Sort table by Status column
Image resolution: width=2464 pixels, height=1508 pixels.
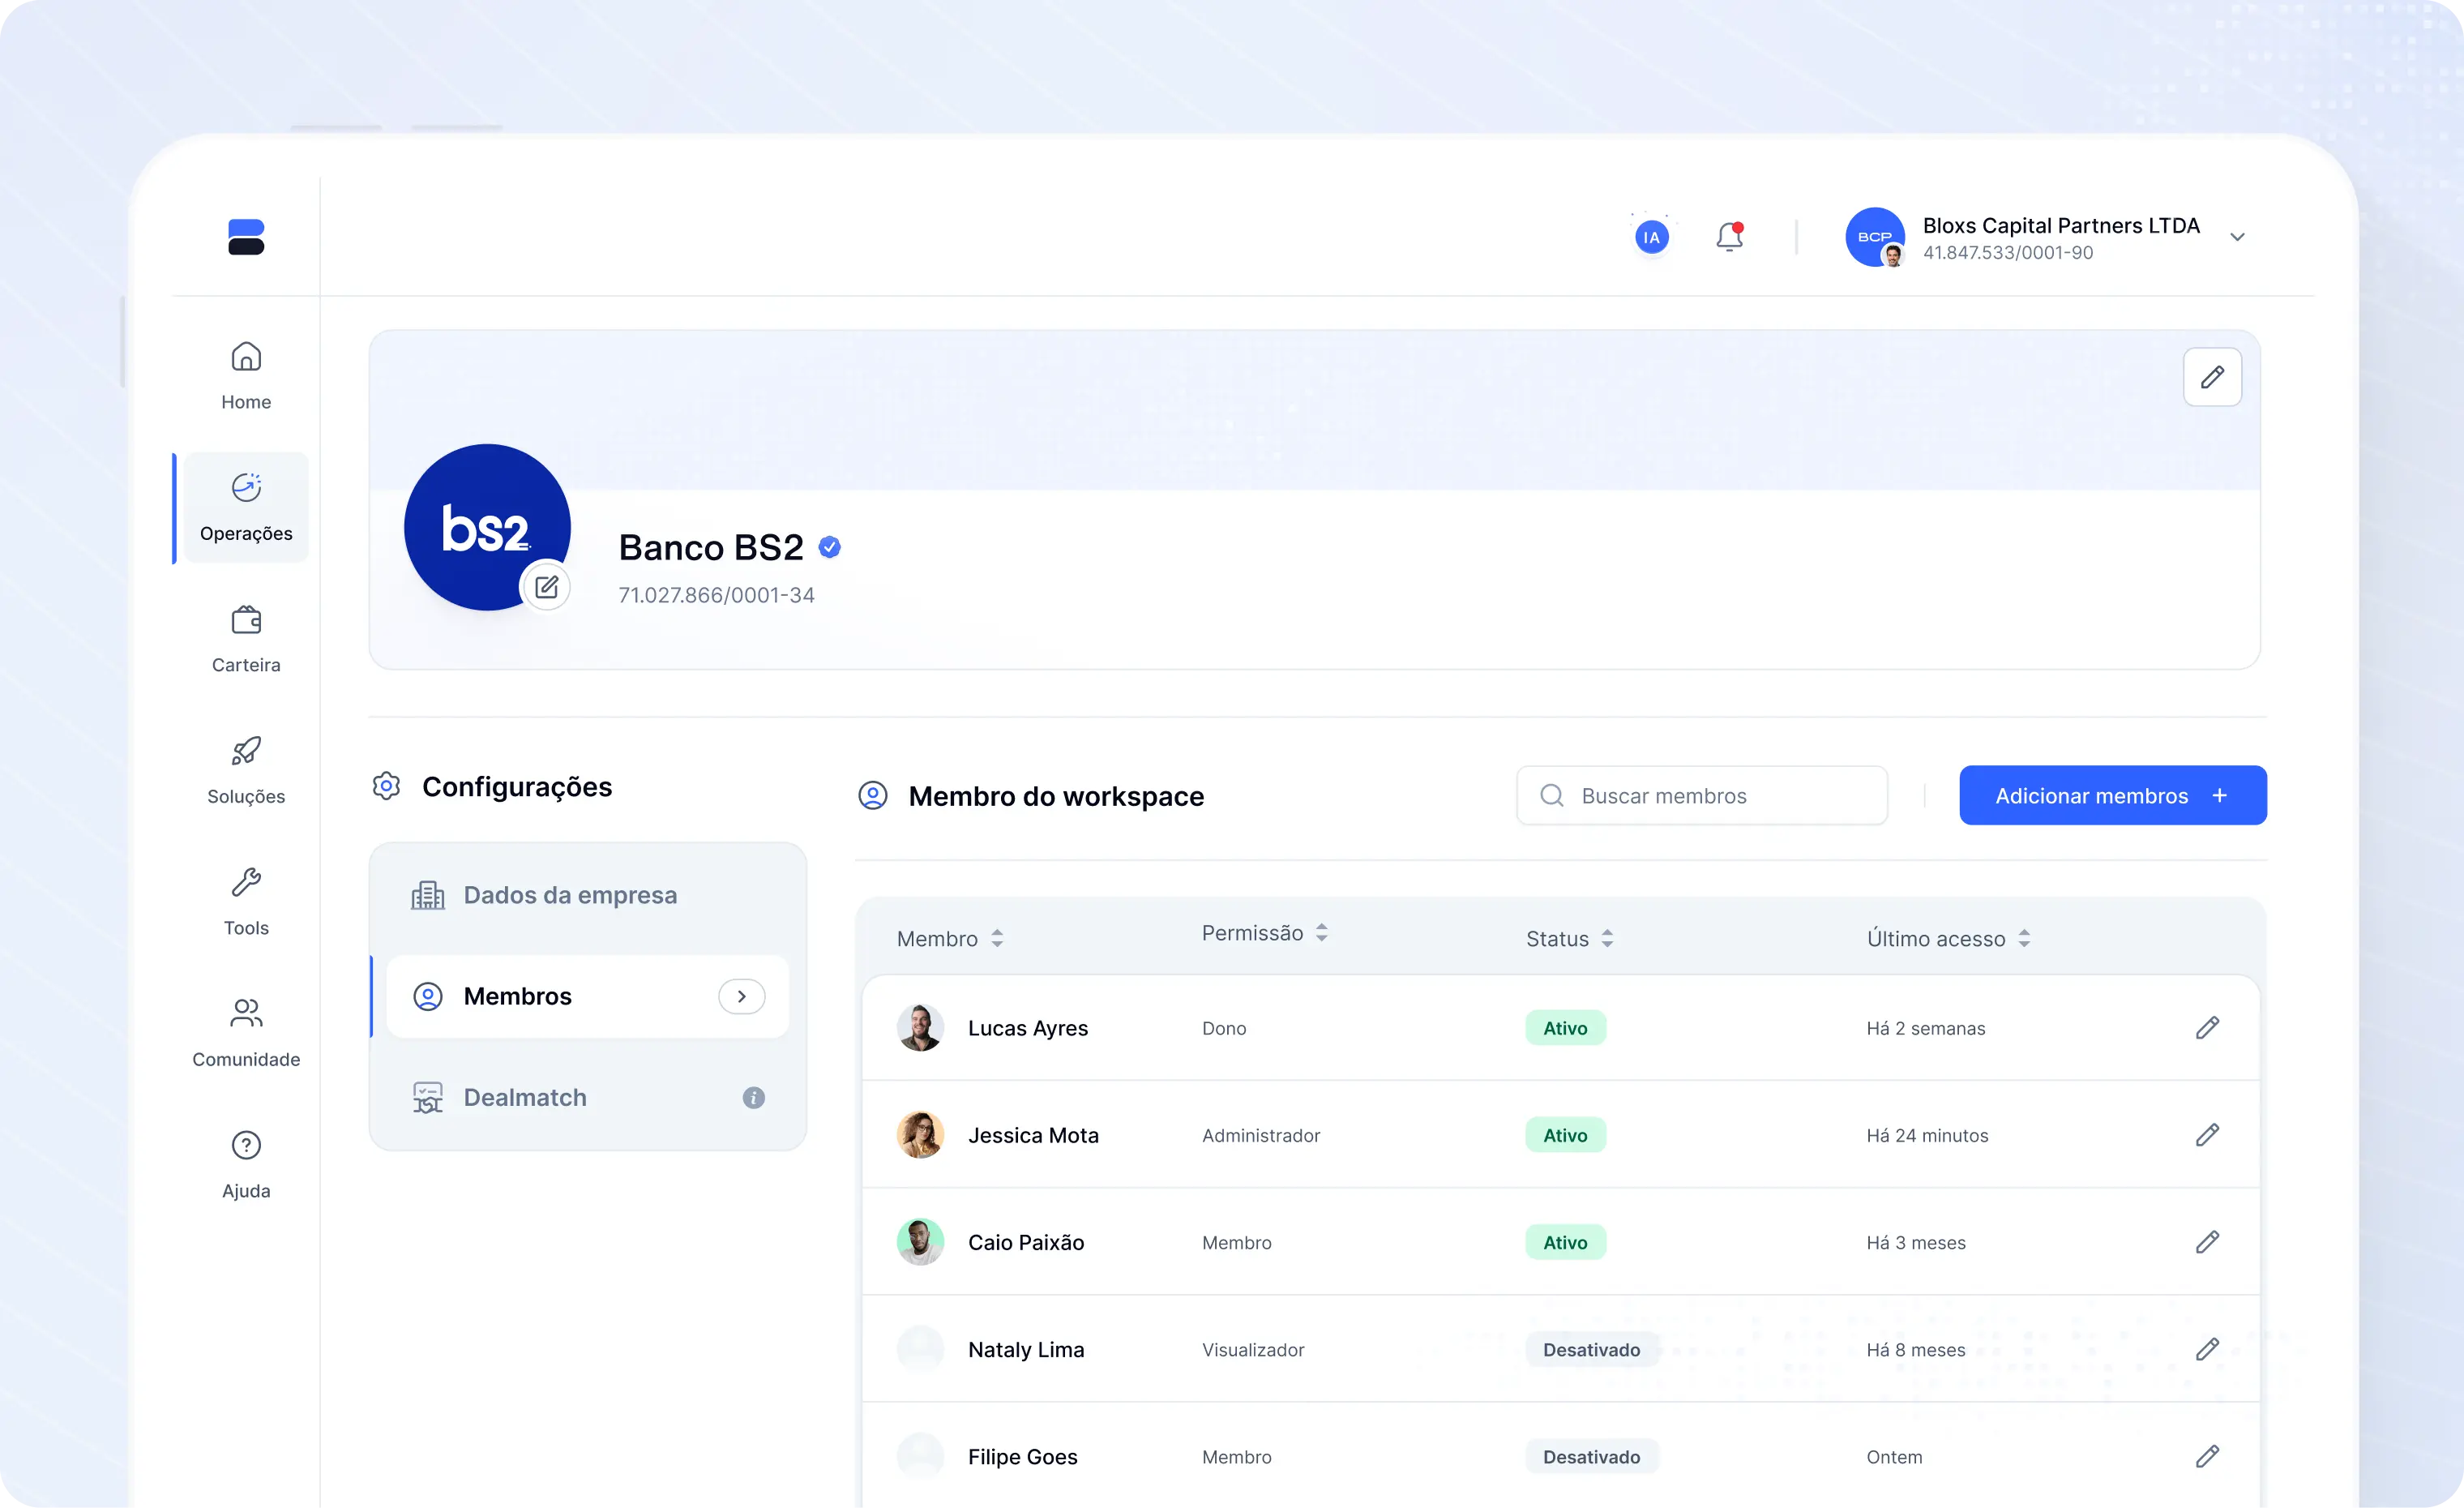[x=1607, y=938]
